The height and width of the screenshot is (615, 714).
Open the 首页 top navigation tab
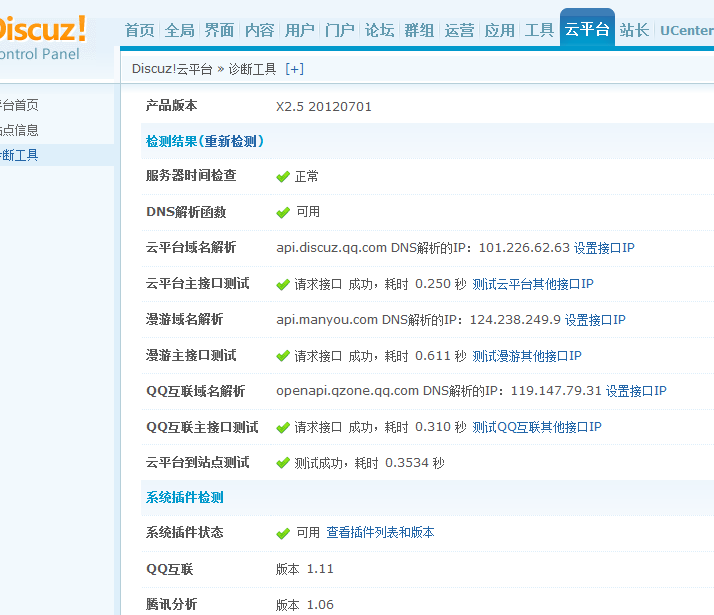(x=139, y=30)
